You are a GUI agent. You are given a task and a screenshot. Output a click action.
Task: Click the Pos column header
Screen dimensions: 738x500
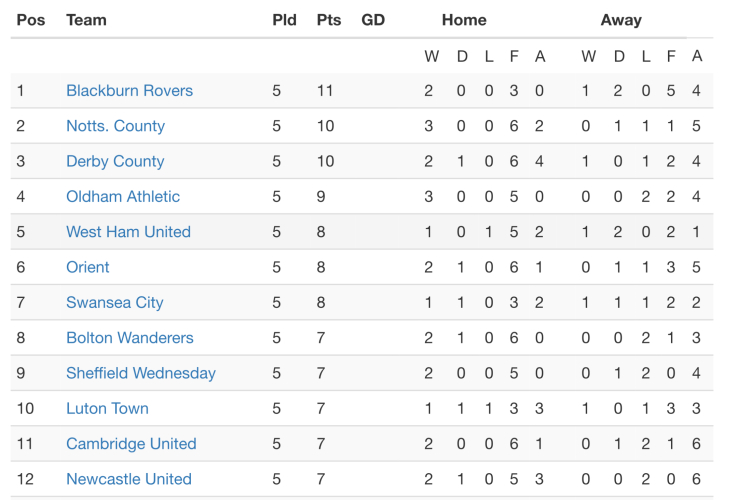[31, 20]
